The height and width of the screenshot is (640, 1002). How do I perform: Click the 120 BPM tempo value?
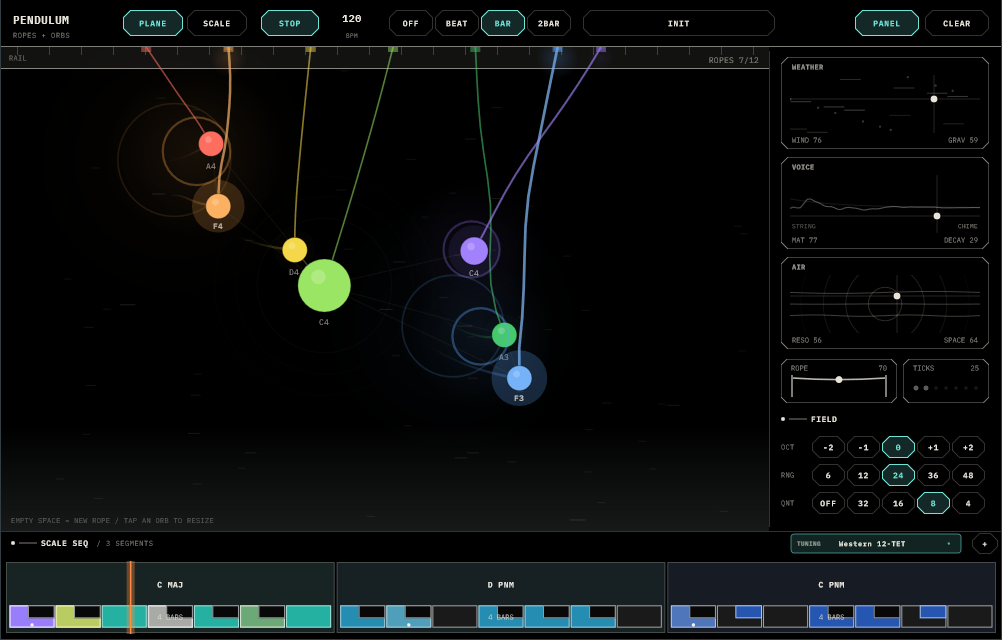click(x=351, y=19)
